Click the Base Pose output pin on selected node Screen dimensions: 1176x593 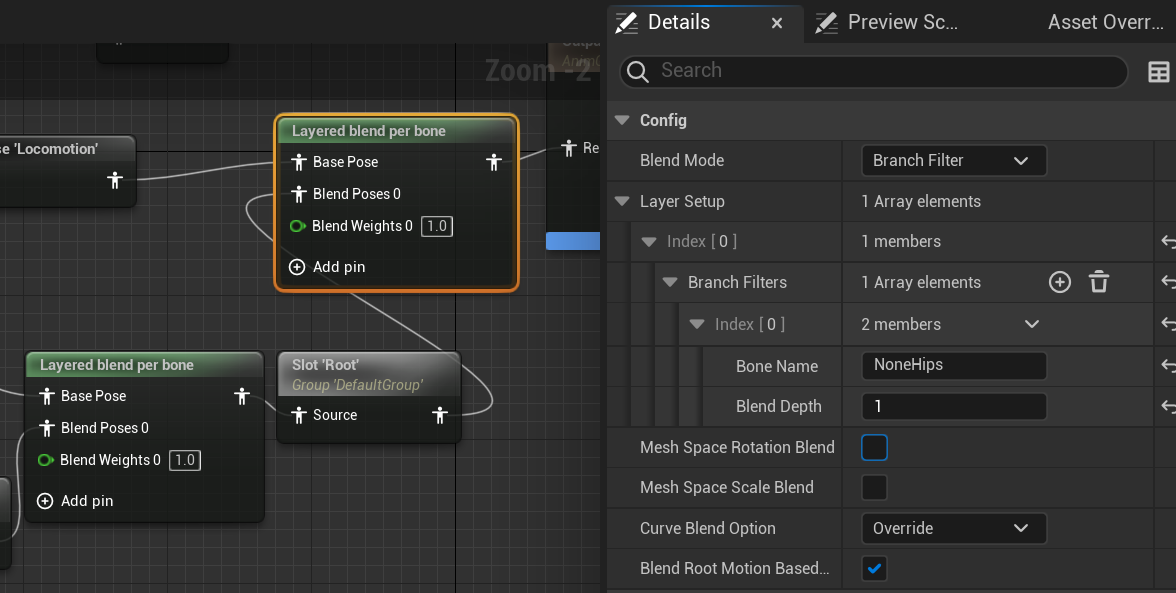point(494,162)
